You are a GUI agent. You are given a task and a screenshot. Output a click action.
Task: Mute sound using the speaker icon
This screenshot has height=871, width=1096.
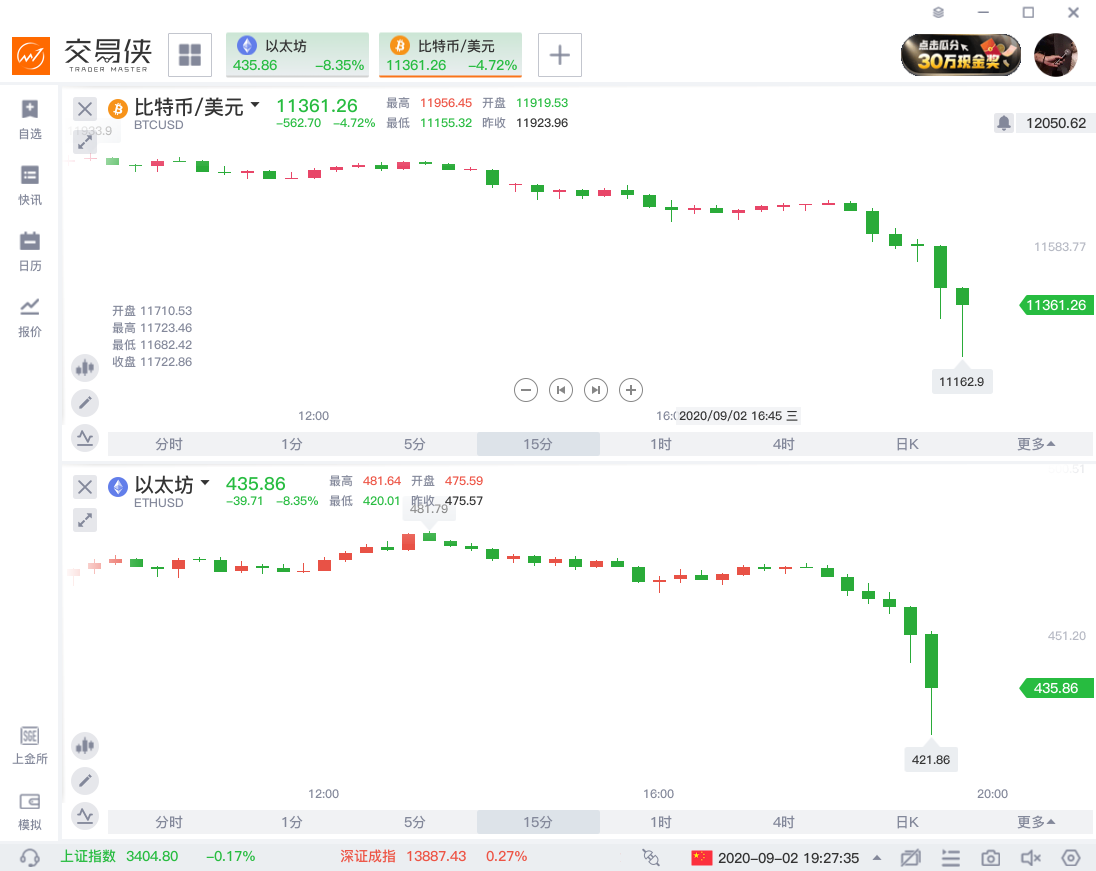coord(1029,857)
